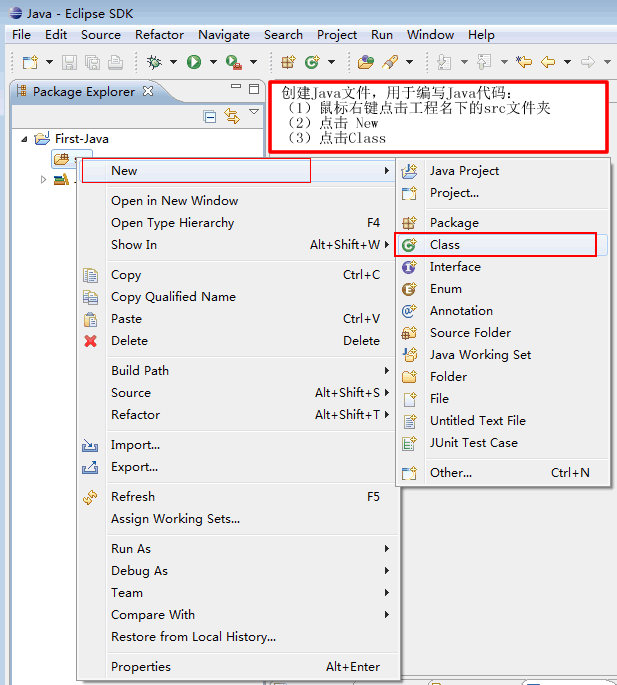Select Delete in the context menu
This screenshot has width=617, height=685.
coord(238,341)
